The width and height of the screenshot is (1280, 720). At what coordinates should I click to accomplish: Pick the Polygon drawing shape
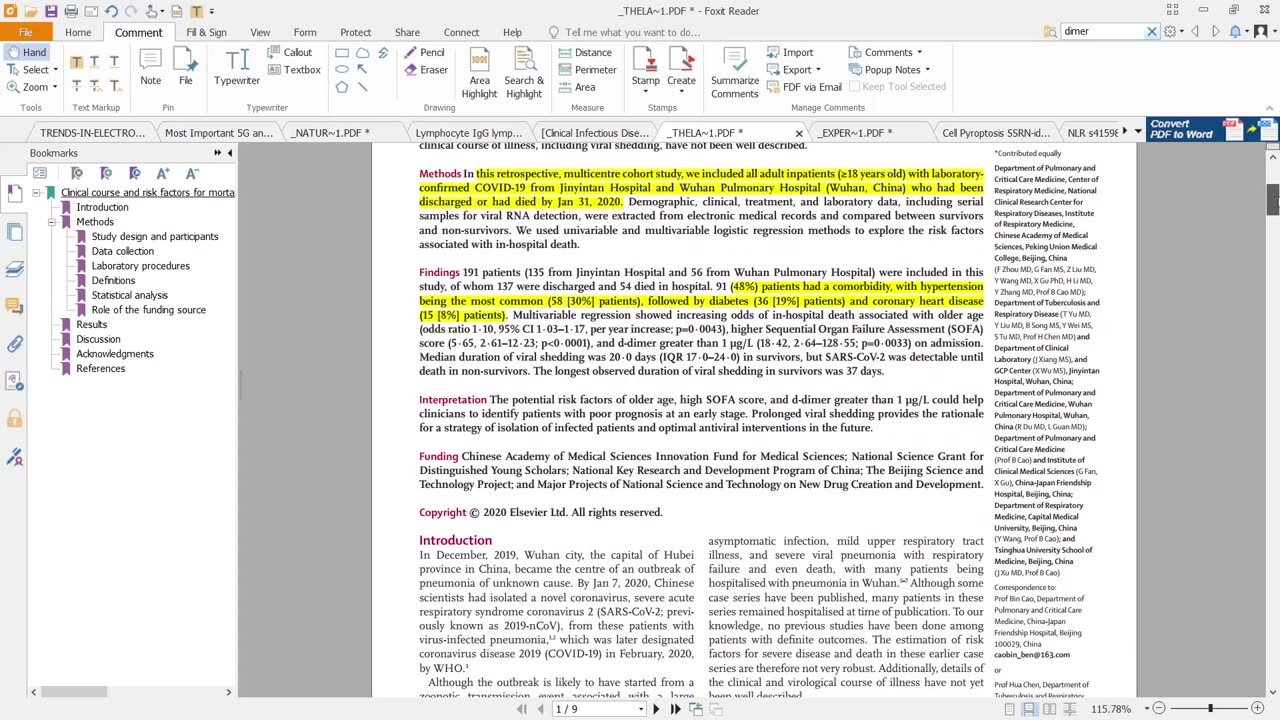coord(342,87)
